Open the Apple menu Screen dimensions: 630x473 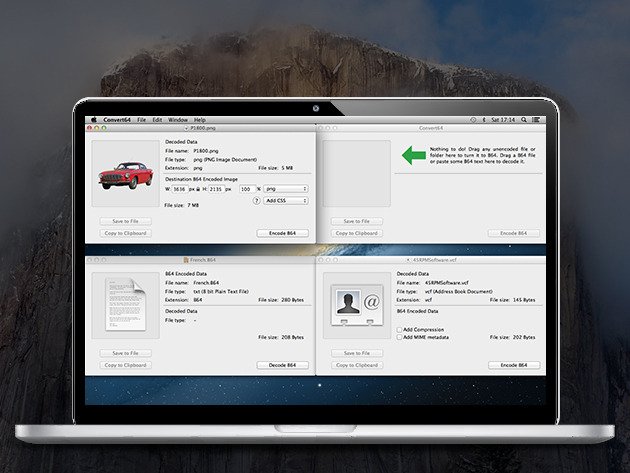94,119
